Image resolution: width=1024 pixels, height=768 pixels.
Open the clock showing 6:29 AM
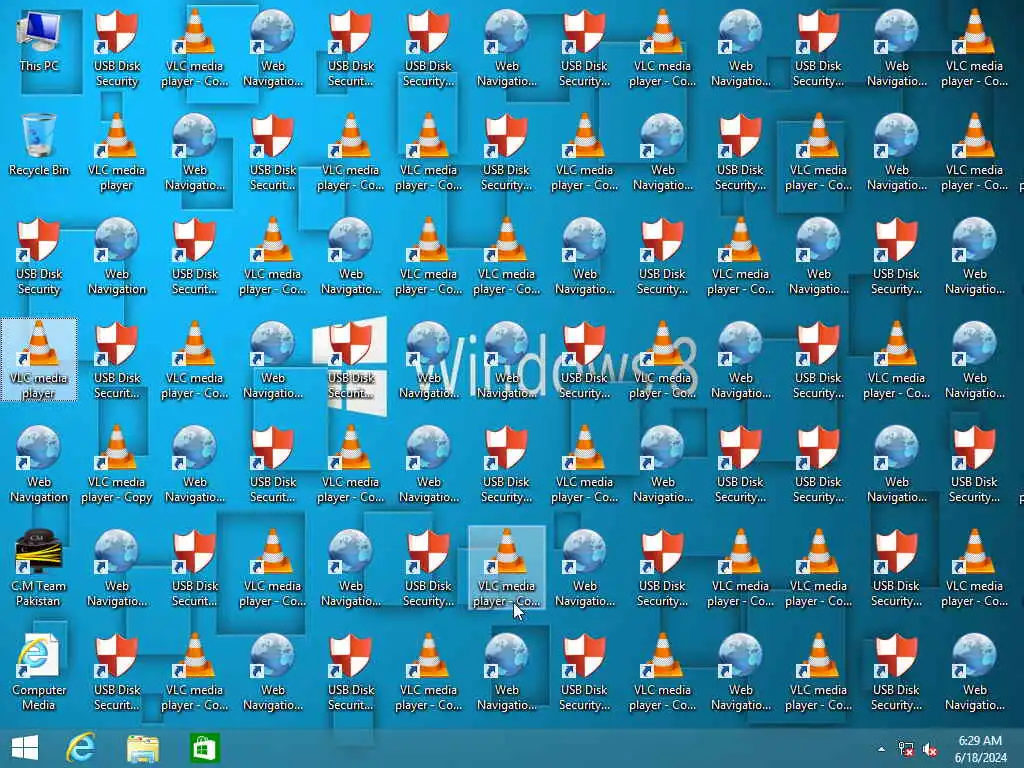point(980,749)
